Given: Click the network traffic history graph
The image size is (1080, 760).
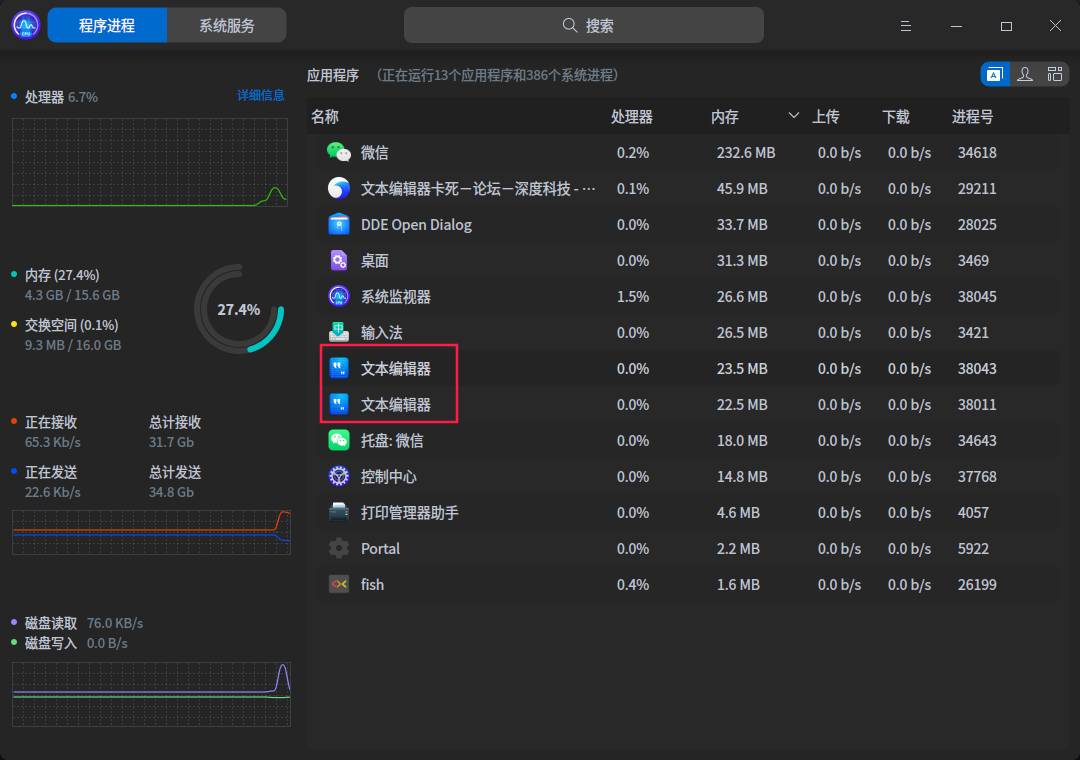Looking at the screenshot, I should pyautogui.click(x=151, y=532).
